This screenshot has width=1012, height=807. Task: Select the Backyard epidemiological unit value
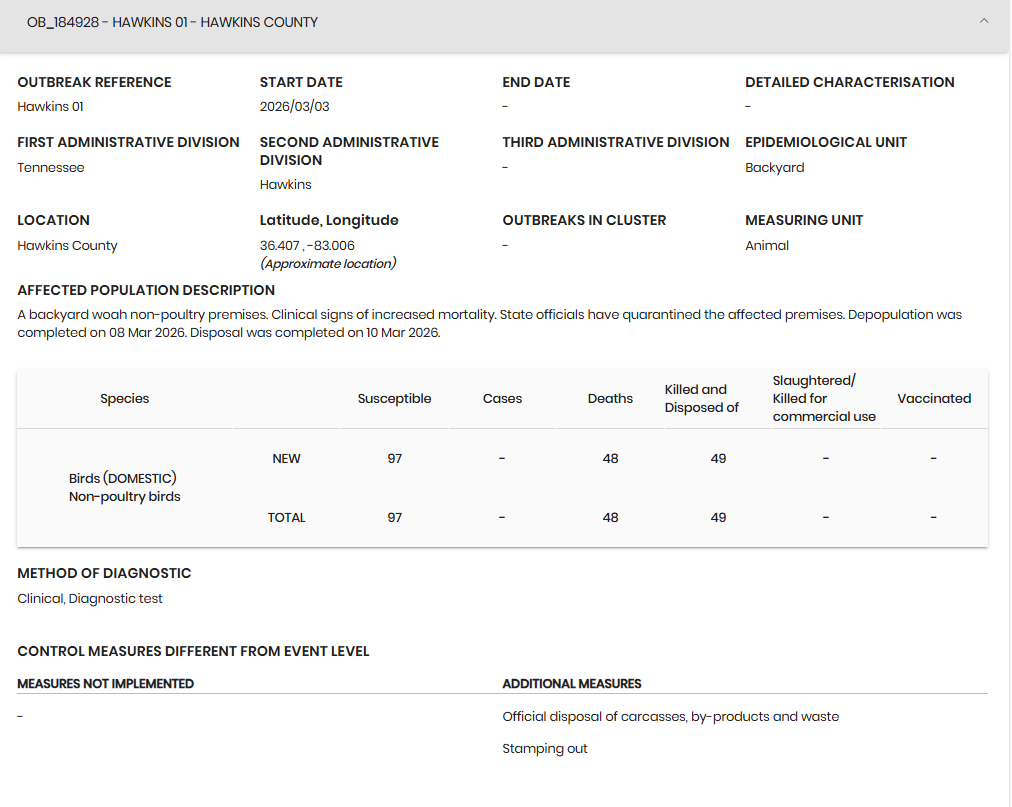click(x=774, y=168)
